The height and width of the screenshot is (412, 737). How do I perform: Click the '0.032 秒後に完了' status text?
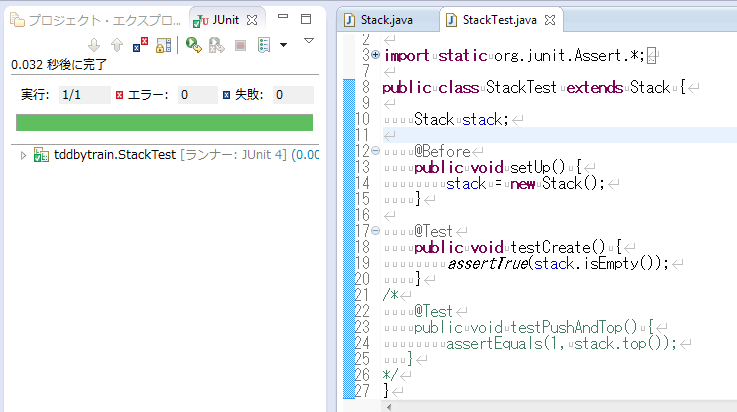coord(59,64)
